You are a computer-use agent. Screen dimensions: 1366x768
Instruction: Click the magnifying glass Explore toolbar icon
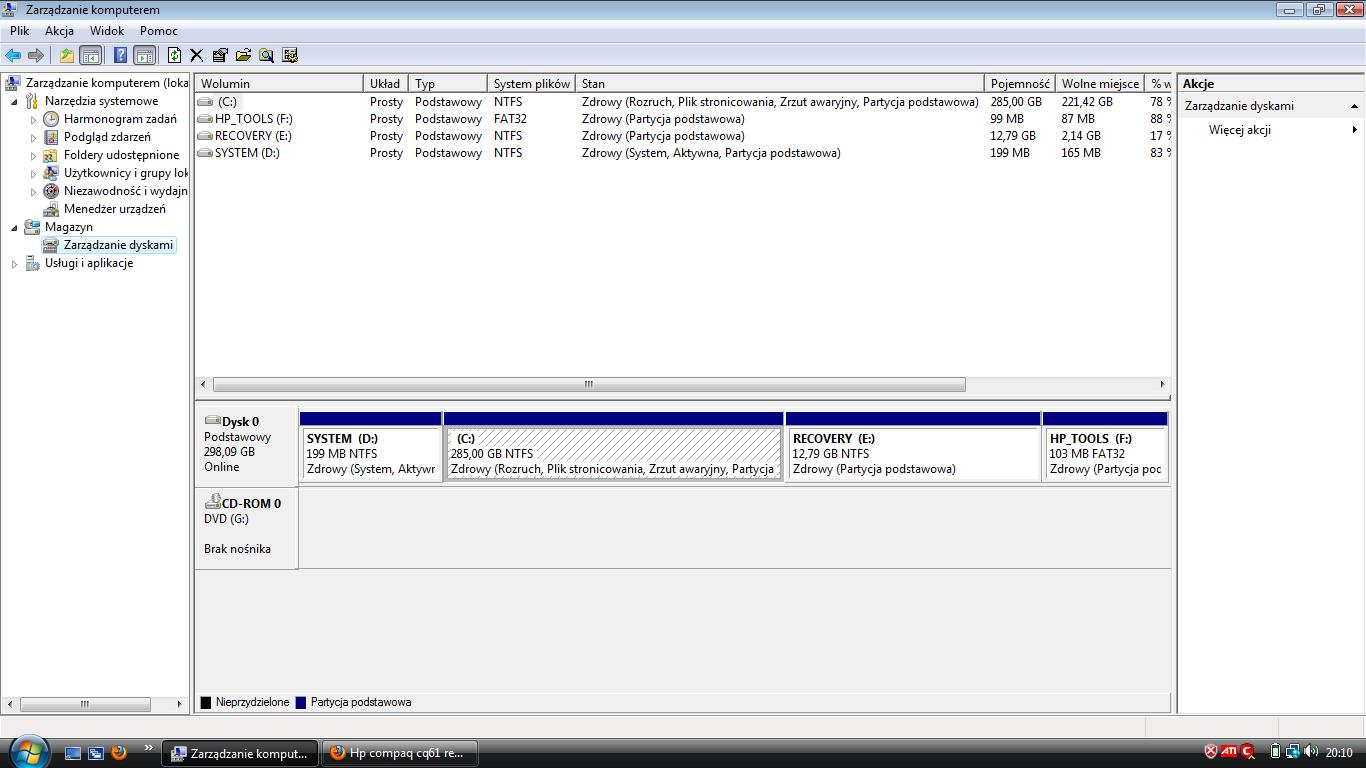(266, 56)
